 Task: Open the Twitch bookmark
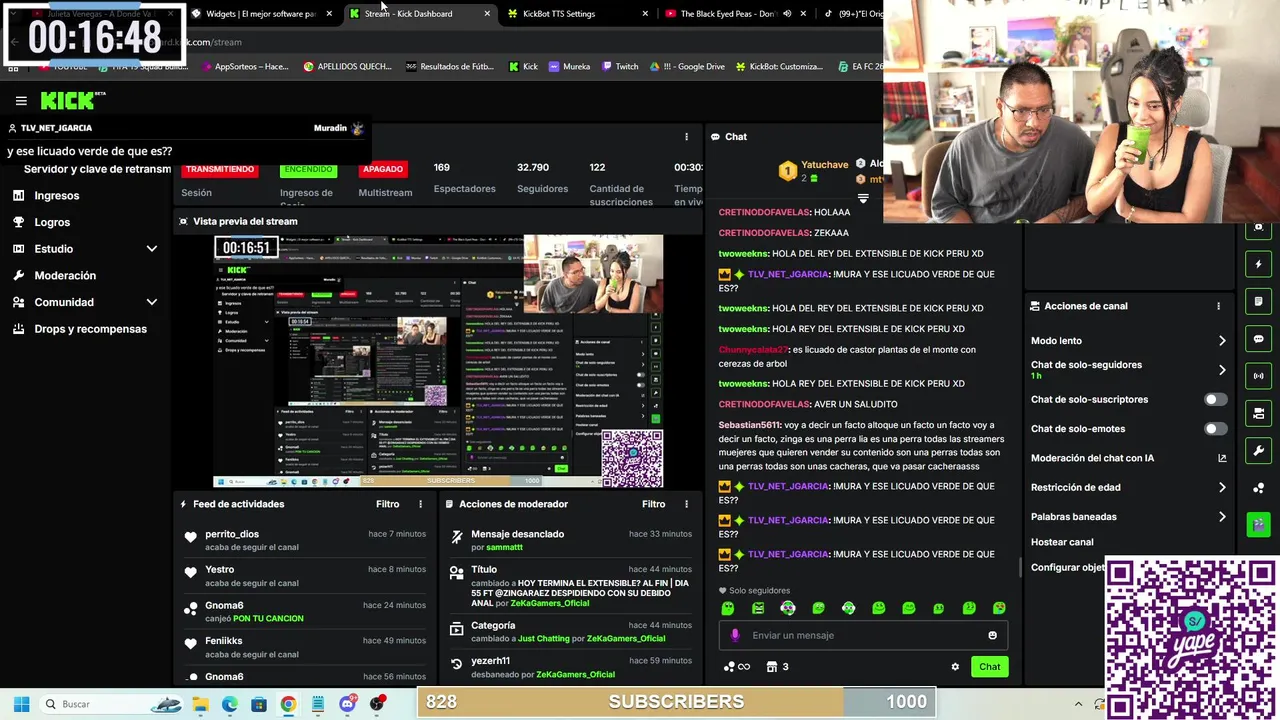pyautogui.click(x=620, y=67)
